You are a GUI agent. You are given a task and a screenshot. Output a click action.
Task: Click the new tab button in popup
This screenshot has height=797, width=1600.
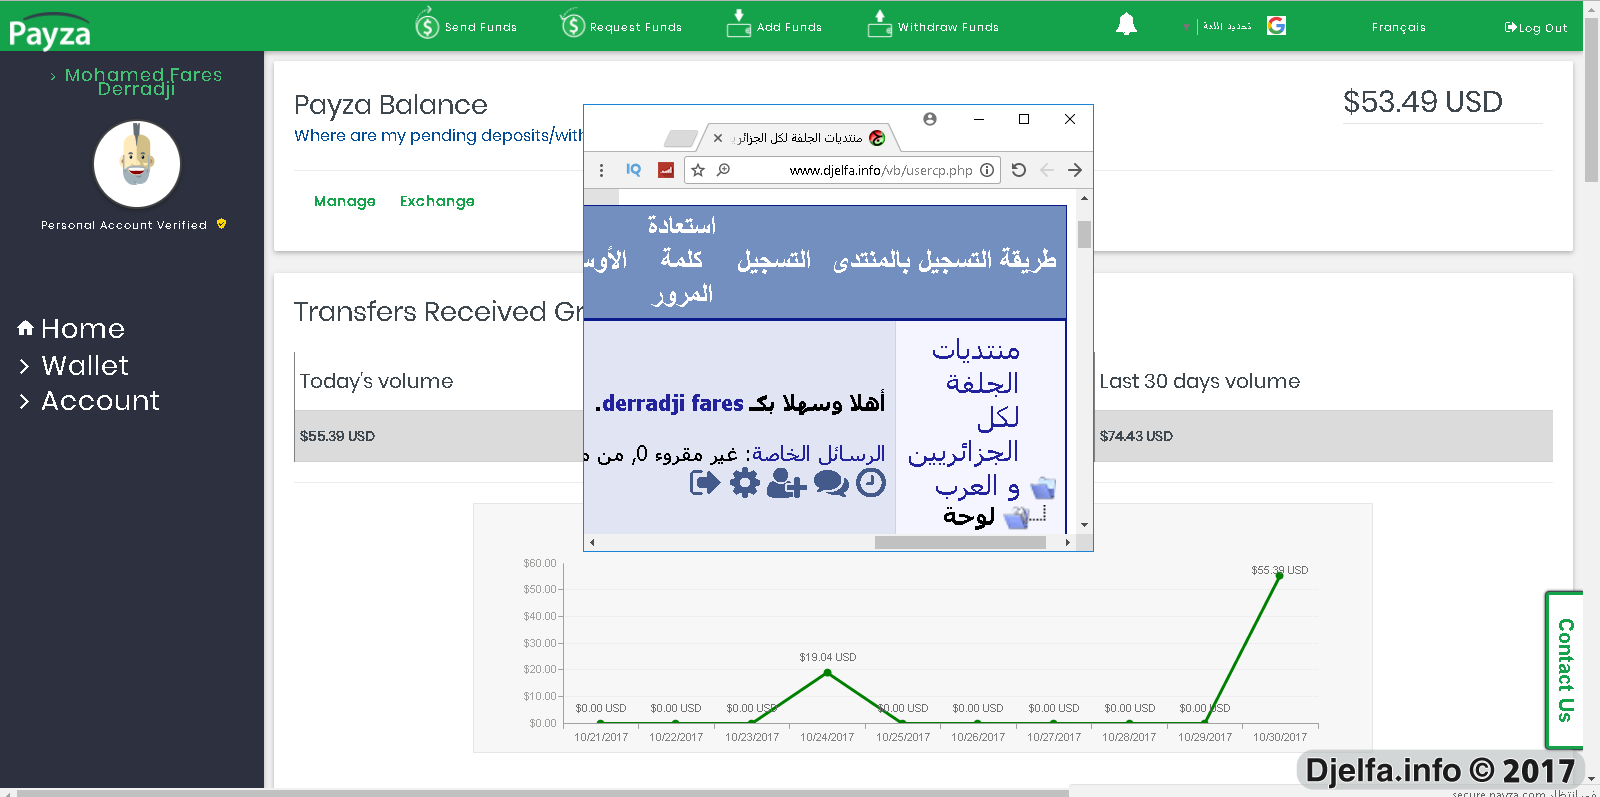(x=681, y=138)
